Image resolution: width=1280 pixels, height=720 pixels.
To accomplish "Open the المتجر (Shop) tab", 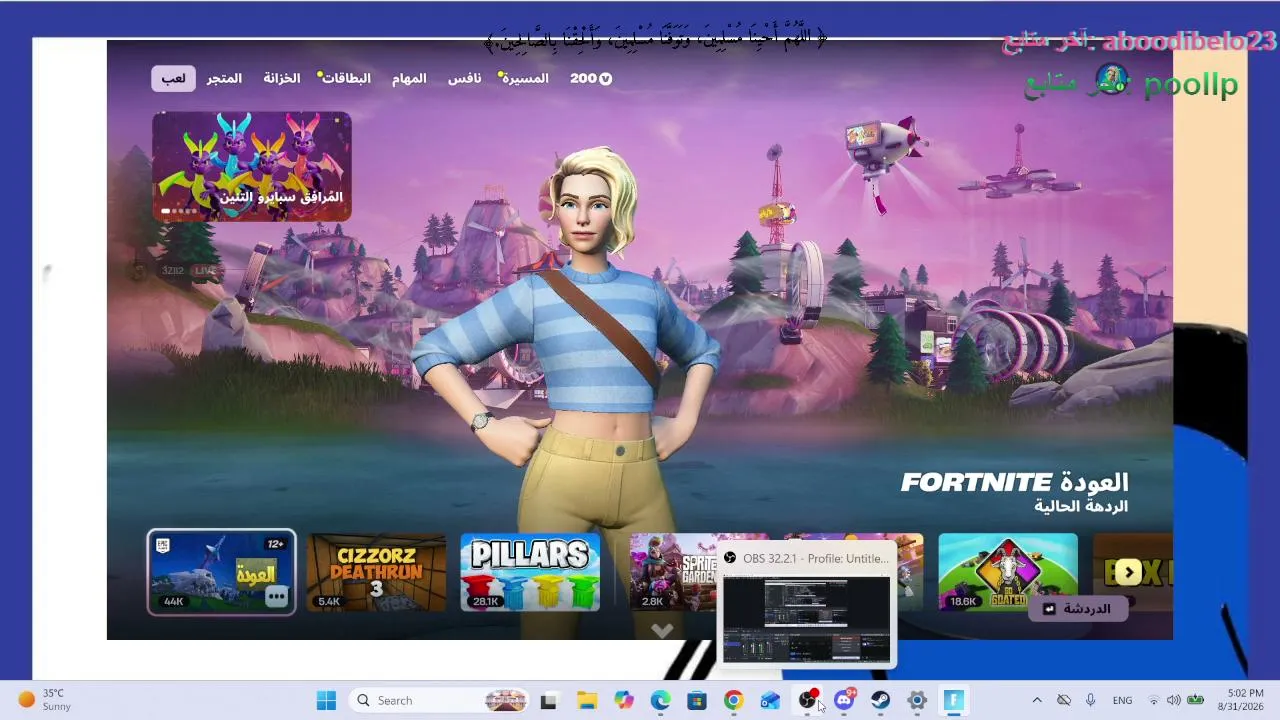I will tap(224, 78).
